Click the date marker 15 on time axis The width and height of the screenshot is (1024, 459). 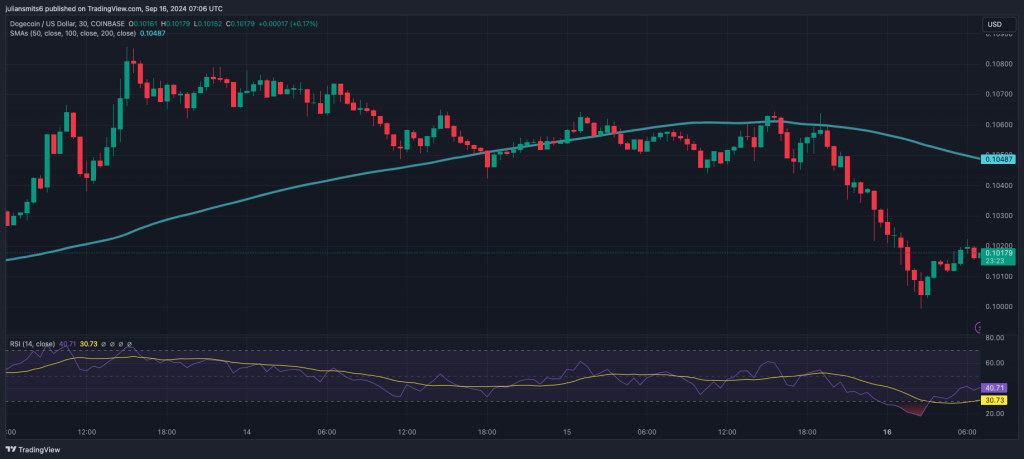566,432
